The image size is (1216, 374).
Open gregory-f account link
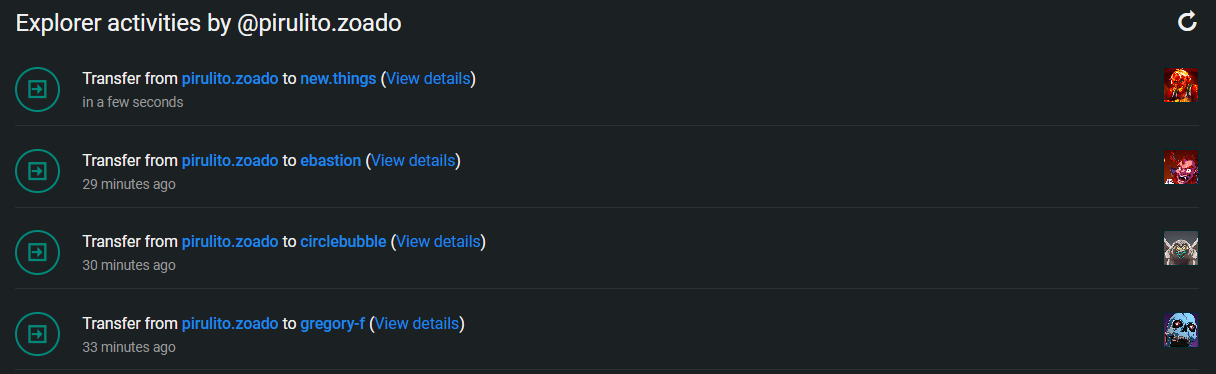tap(333, 323)
